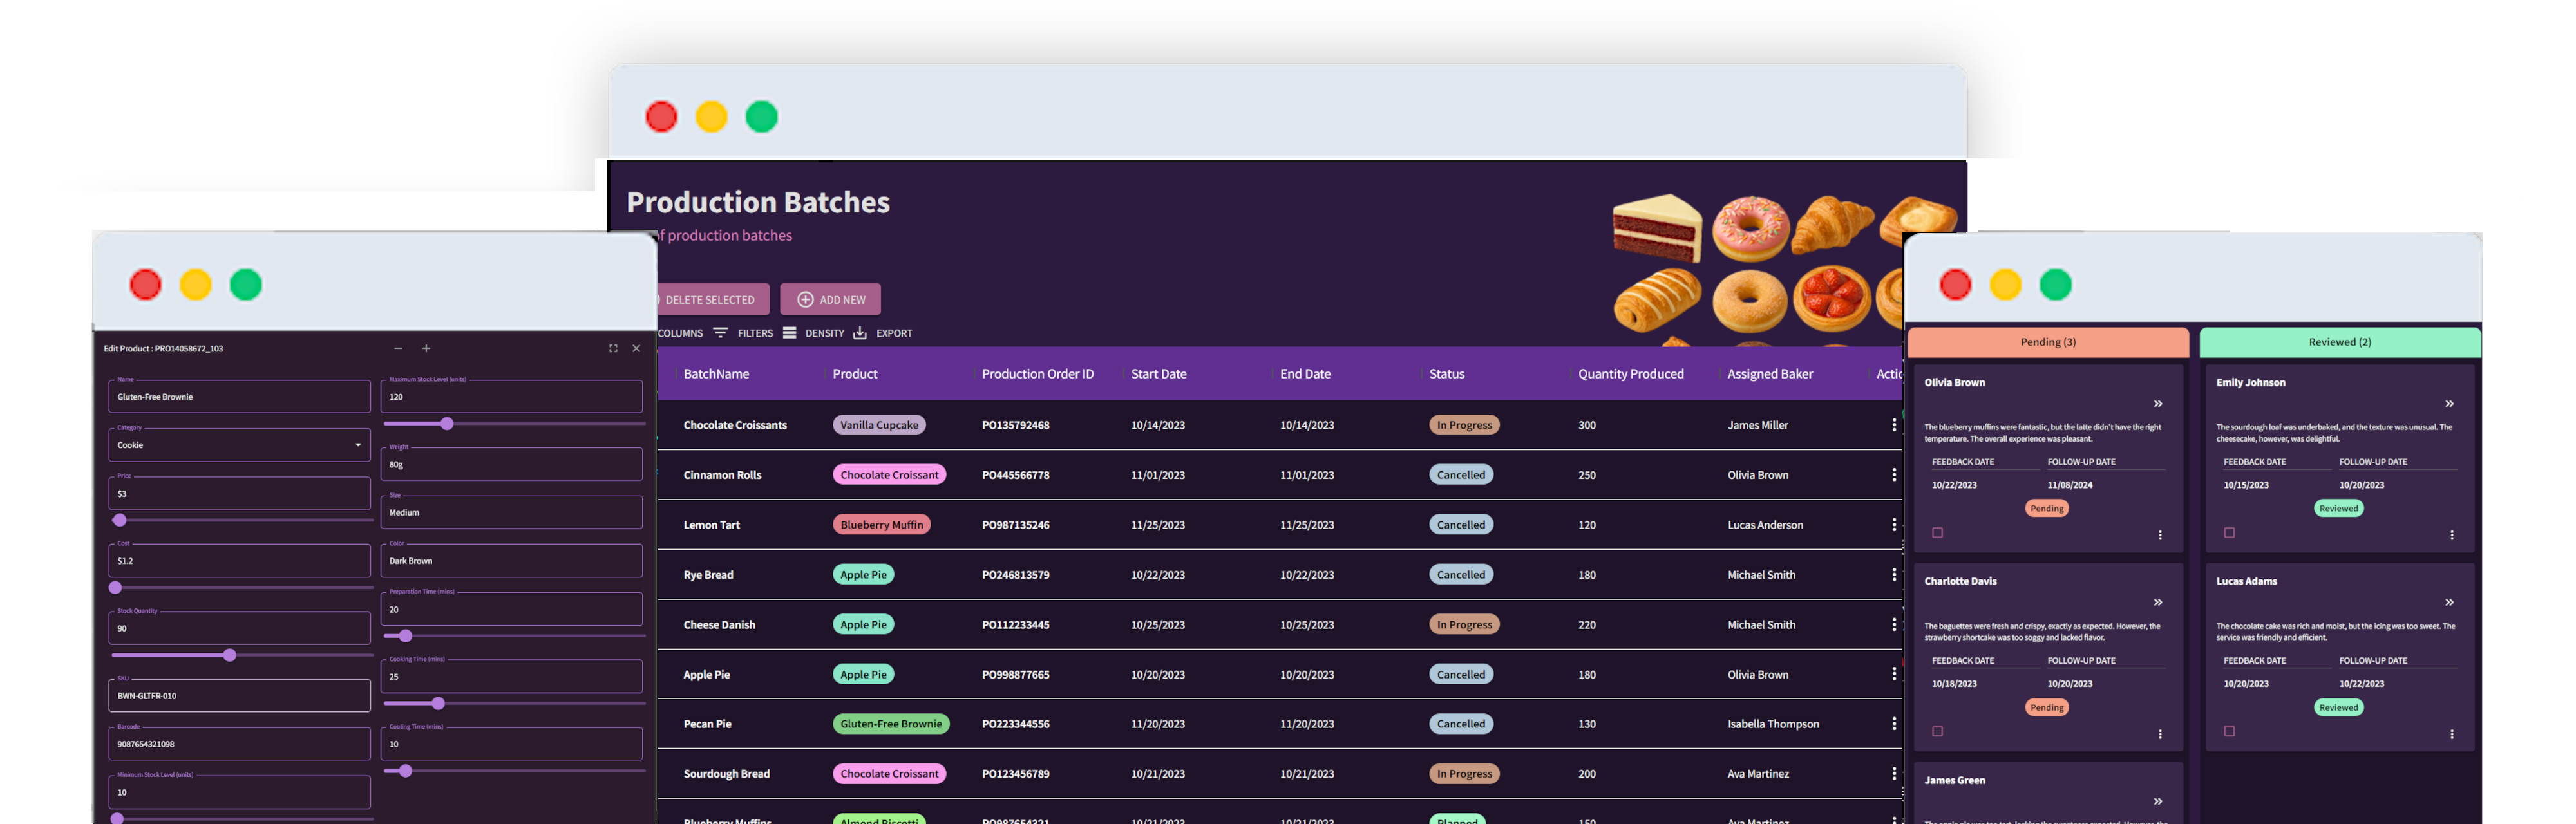2576x824 pixels.
Task: Click the Vanilla Cupcake product chip
Action: [x=879, y=425]
